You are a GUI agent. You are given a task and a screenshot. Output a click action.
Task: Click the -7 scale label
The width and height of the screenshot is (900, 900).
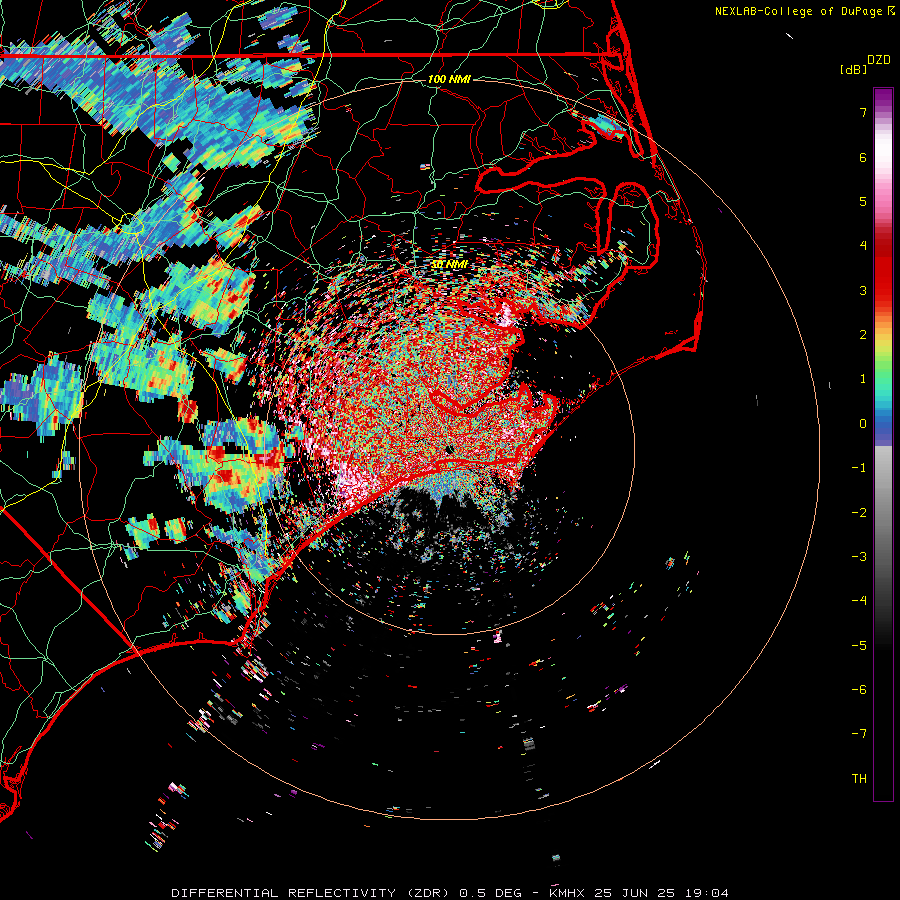[x=859, y=734]
